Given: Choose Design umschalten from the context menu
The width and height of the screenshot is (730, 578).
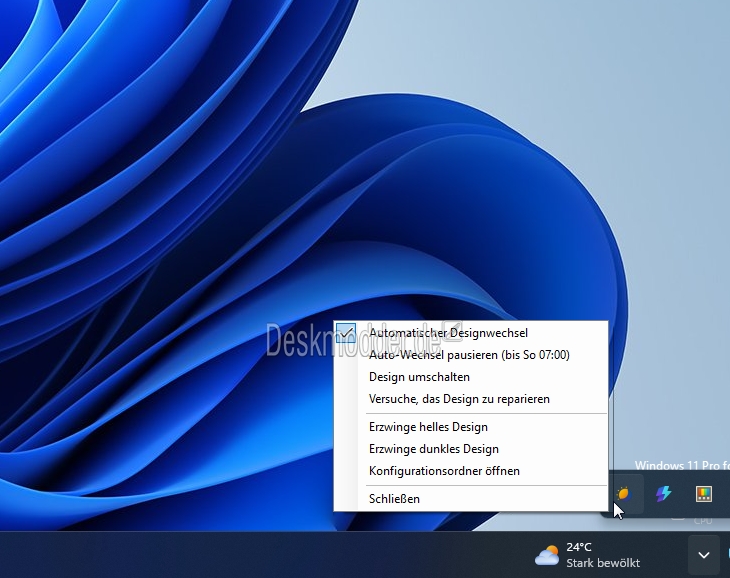Looking at the screenshot, I should pyautogui.click(x=471, y=377).
